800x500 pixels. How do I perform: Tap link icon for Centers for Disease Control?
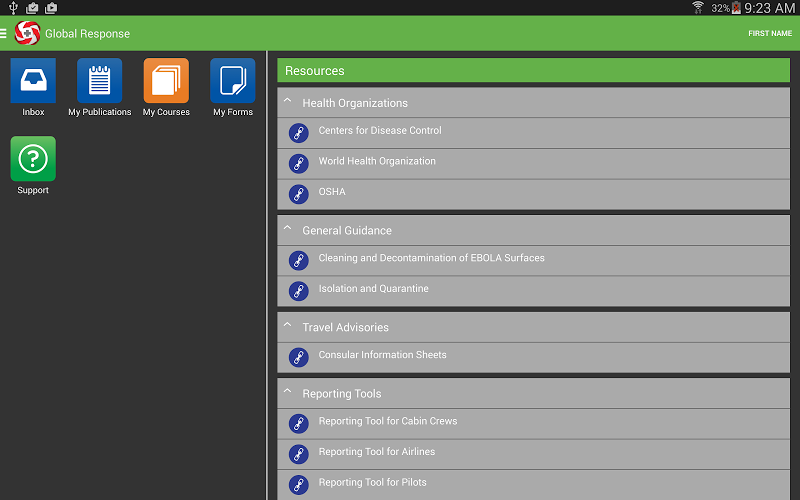tap(298, 133)
